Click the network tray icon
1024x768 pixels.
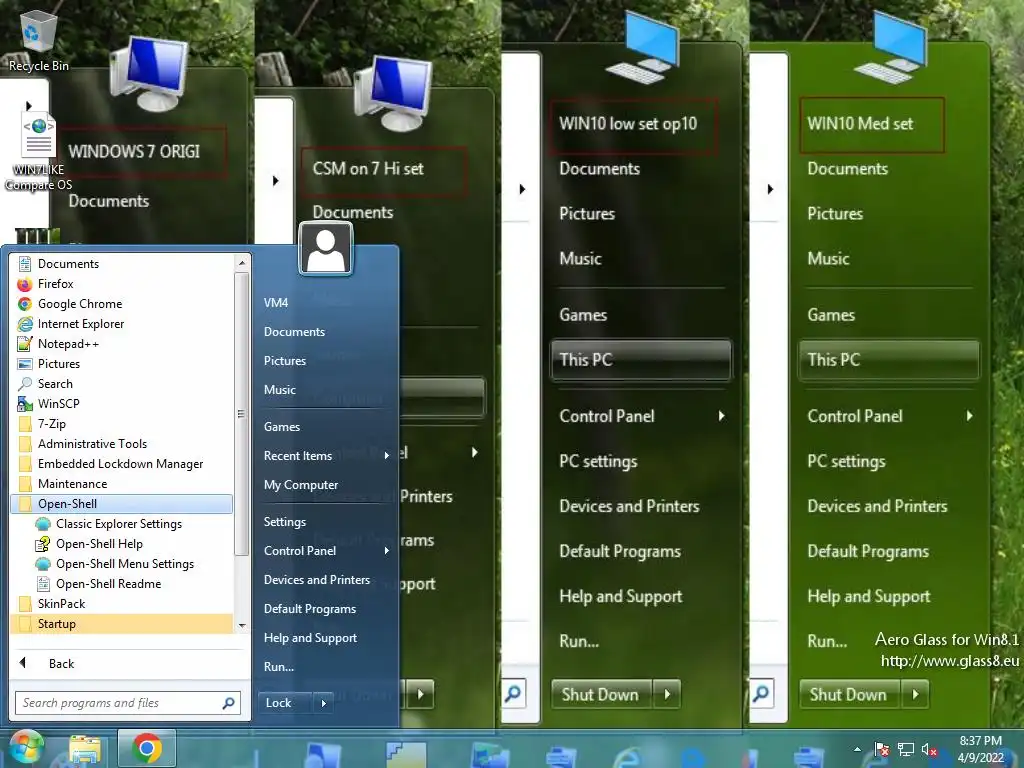905,749
